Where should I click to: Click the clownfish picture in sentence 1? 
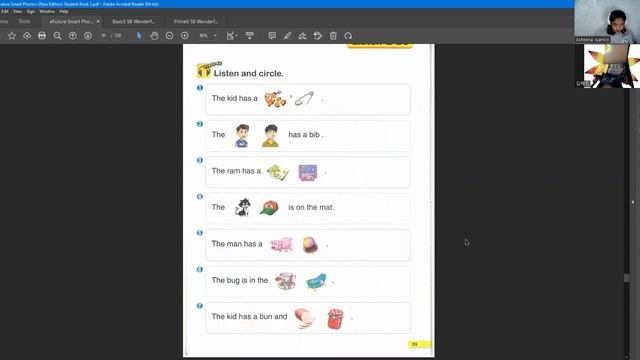point(275,99)
